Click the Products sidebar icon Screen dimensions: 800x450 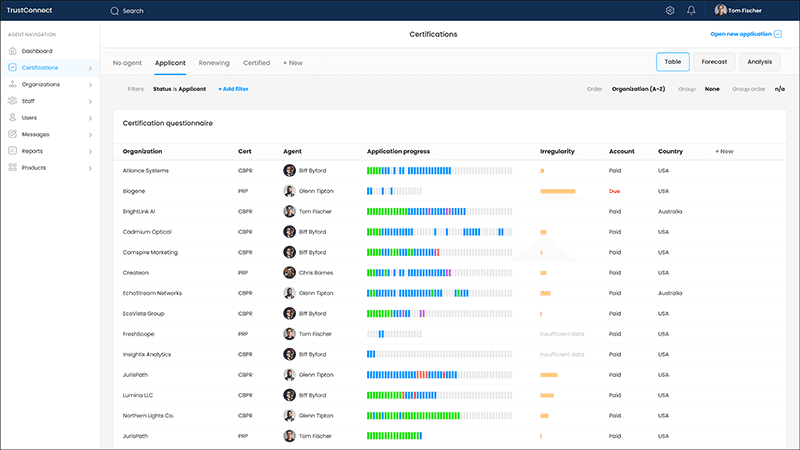[13, 167]
